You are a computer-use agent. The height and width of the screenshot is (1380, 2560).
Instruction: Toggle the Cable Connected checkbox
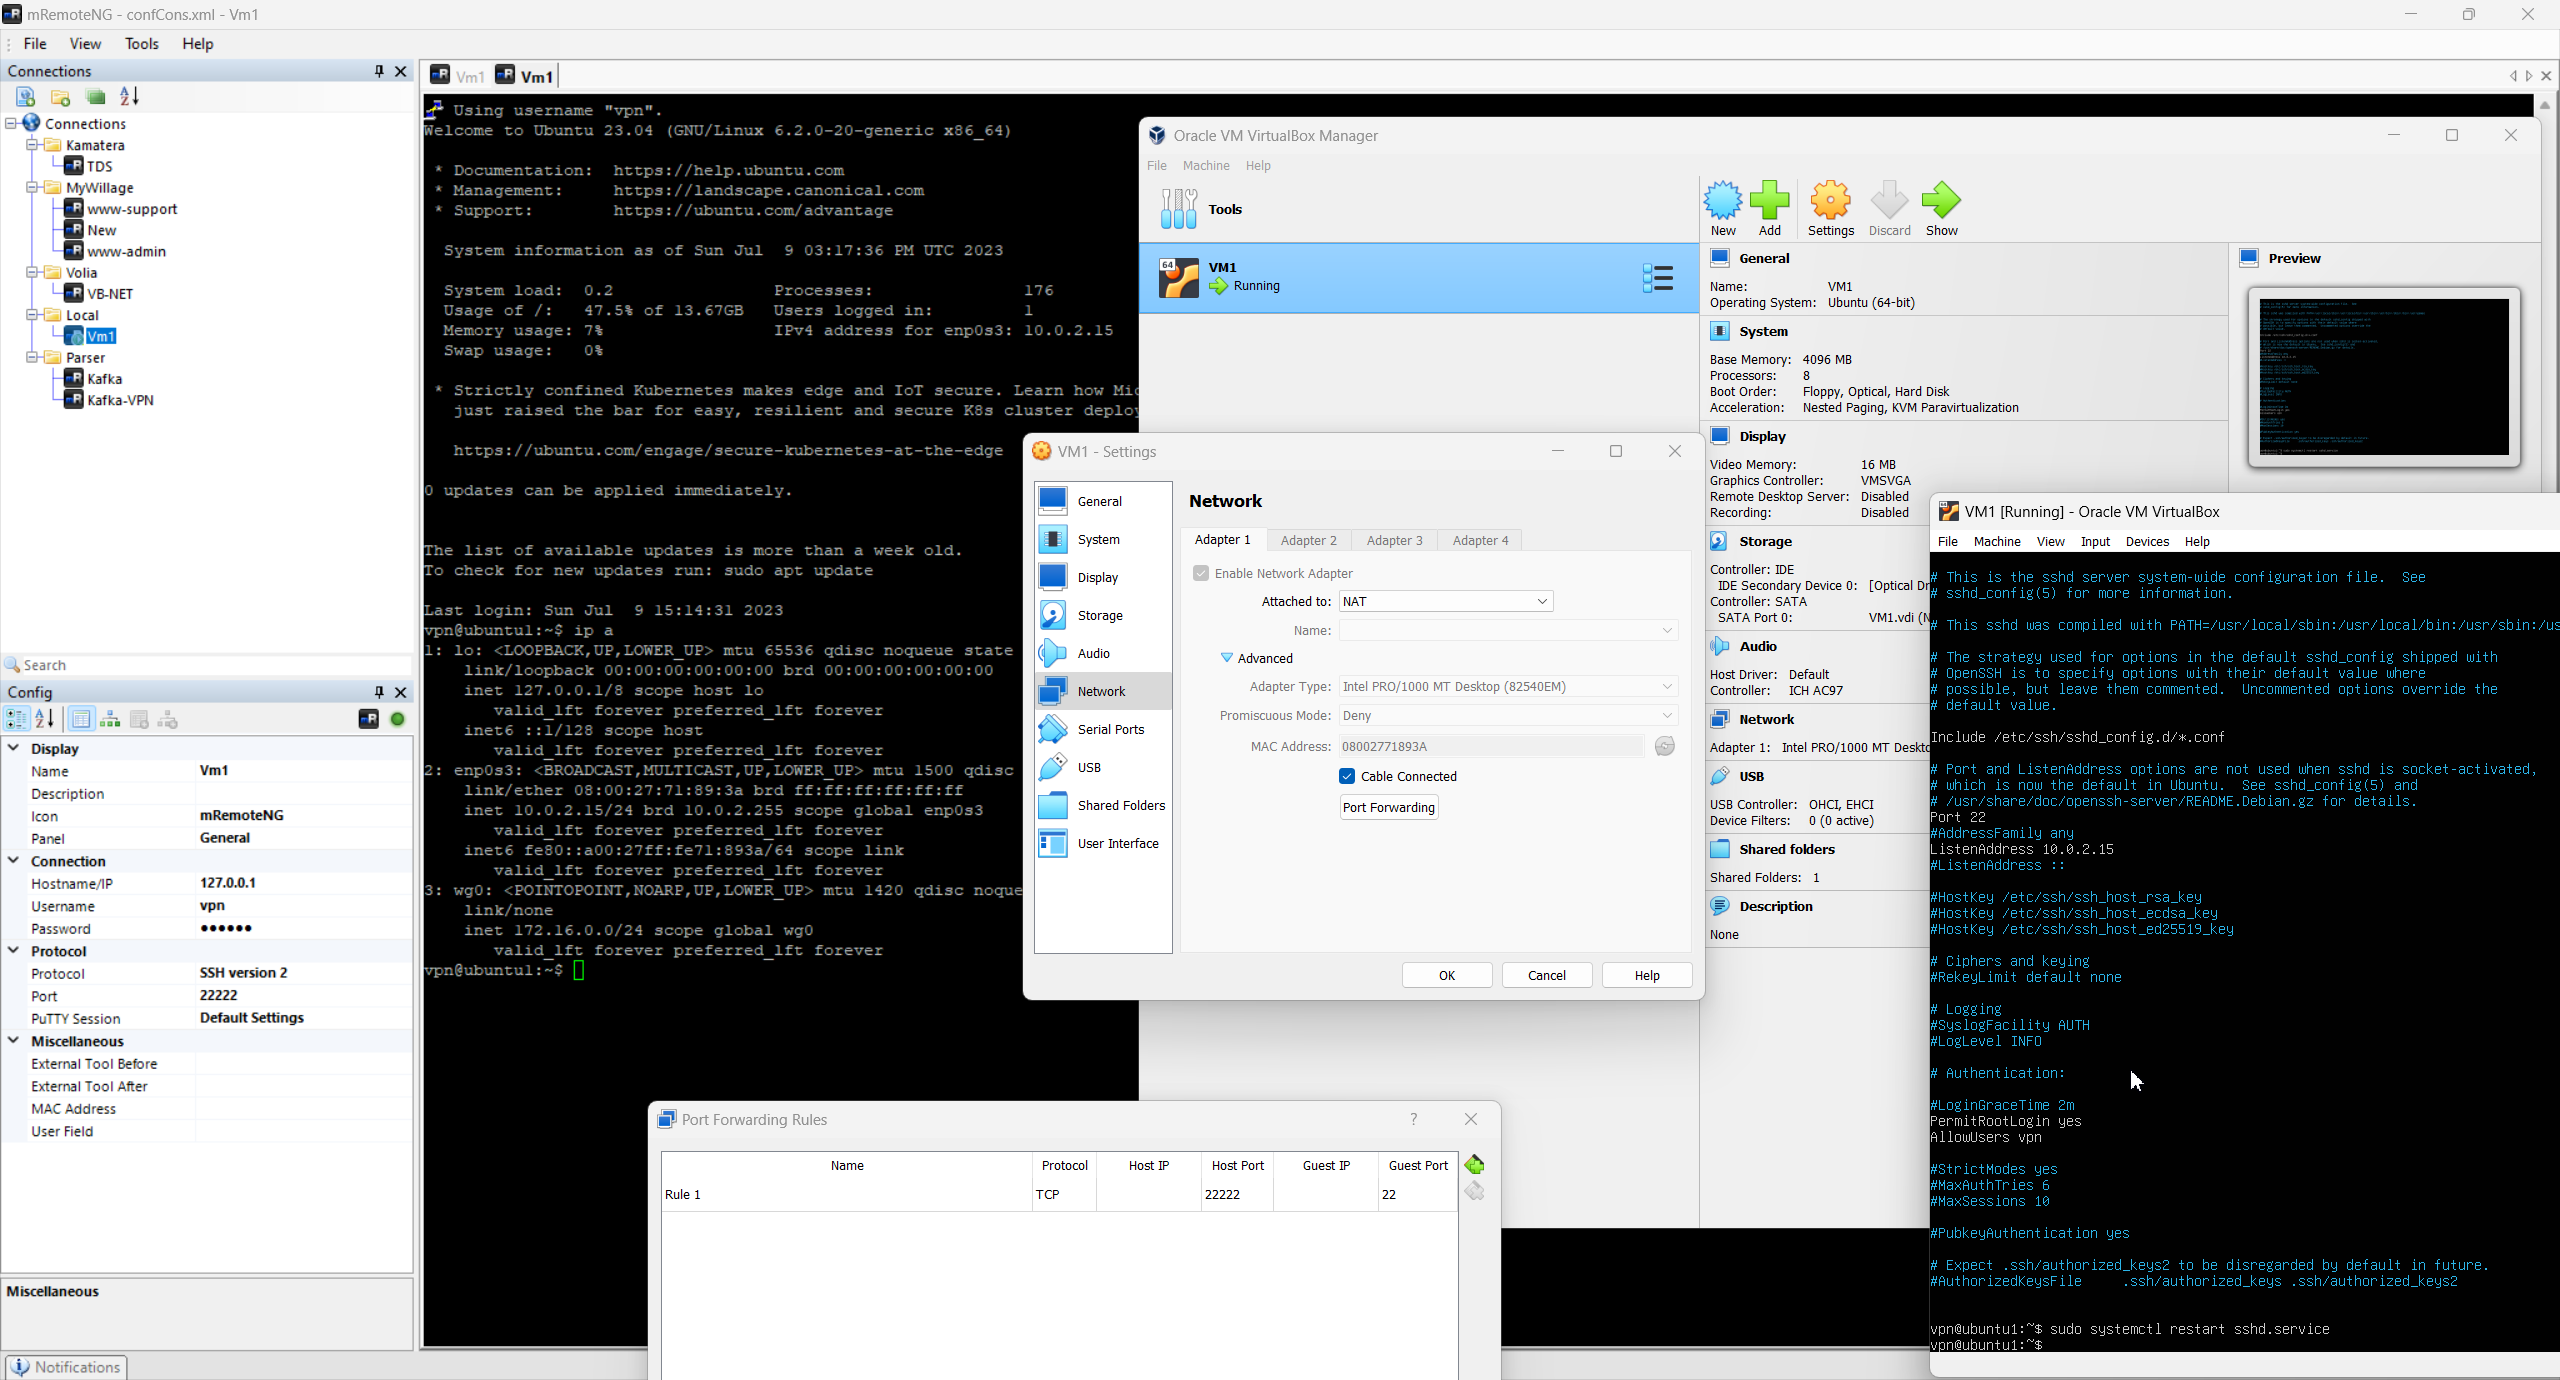(1347, 776)
